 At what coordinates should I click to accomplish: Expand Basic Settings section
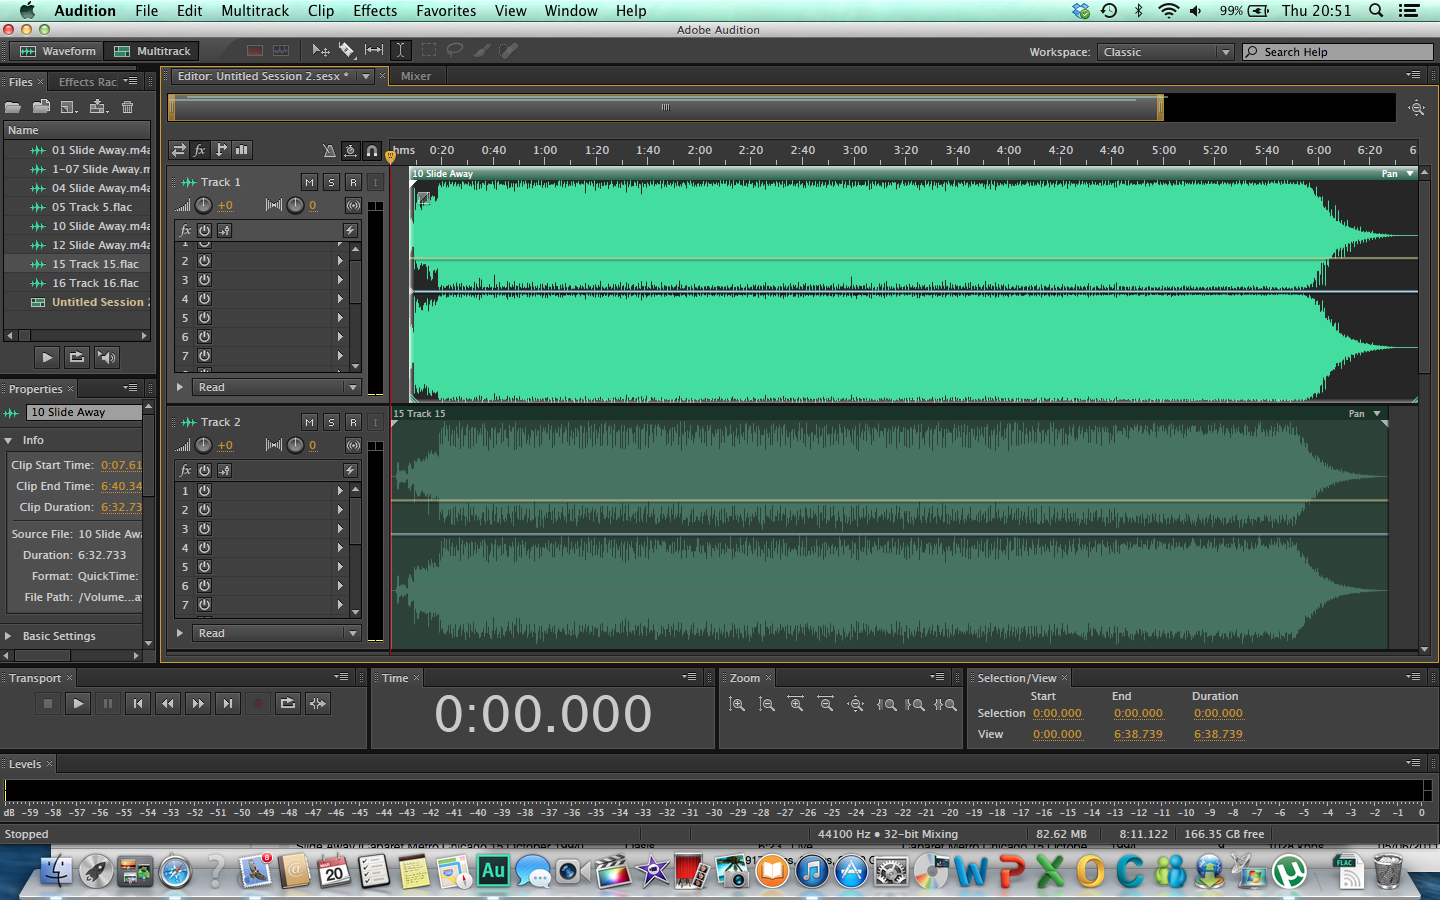tap(9, 636)
